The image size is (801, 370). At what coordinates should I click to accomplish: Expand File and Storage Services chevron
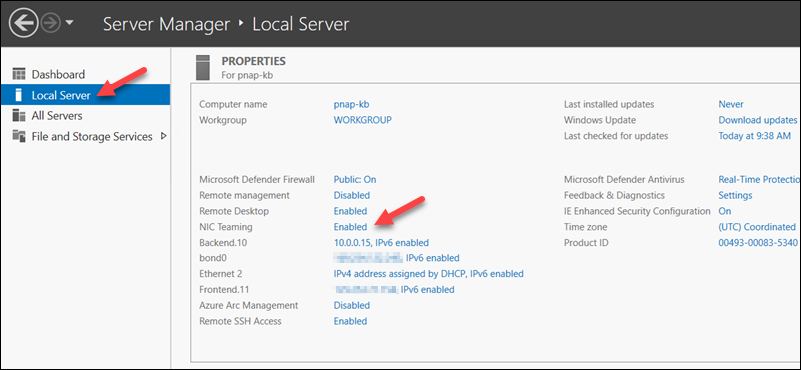tap(163, 136)
